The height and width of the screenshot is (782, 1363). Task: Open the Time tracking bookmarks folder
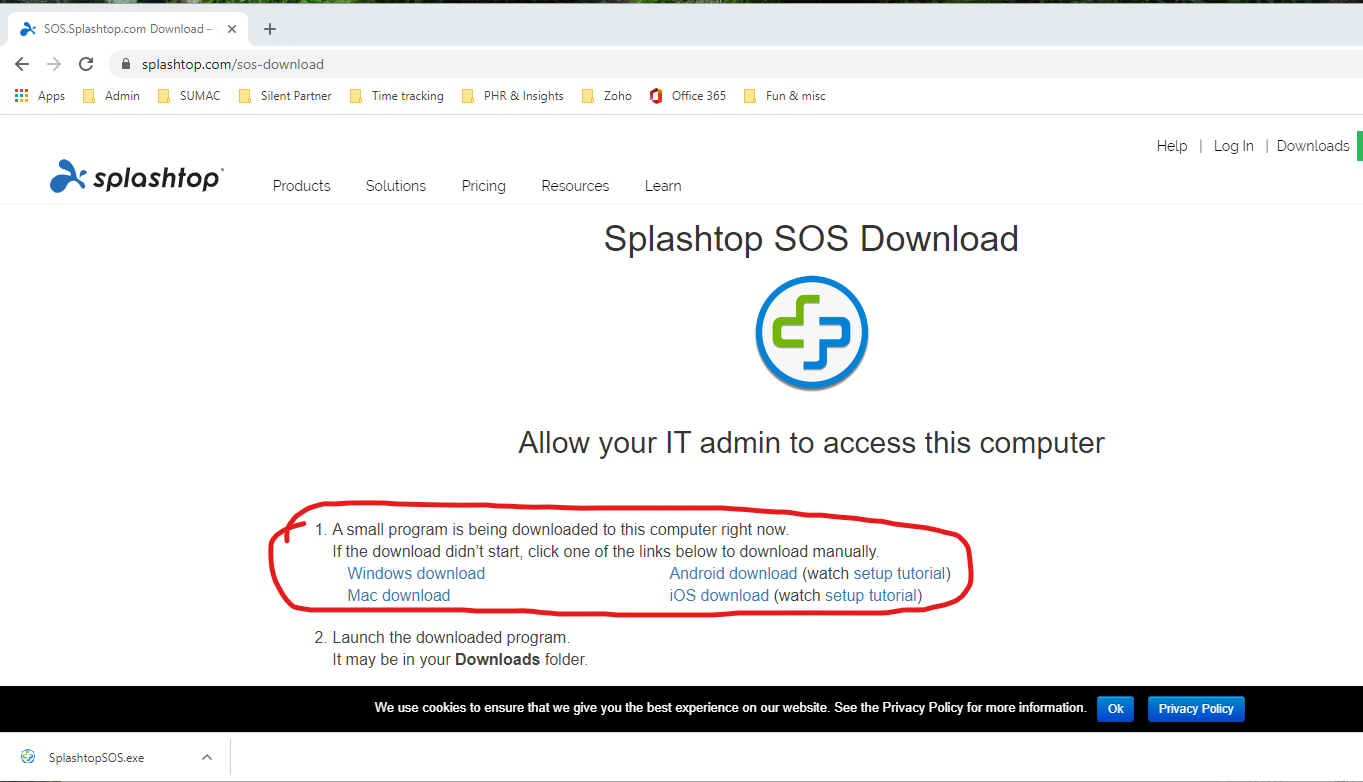tap(396, 96)
